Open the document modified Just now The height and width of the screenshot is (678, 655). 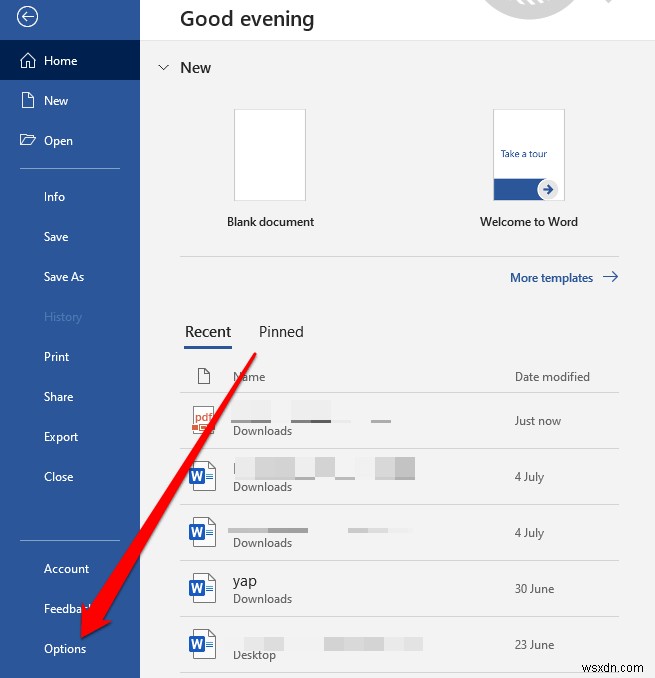399,420
